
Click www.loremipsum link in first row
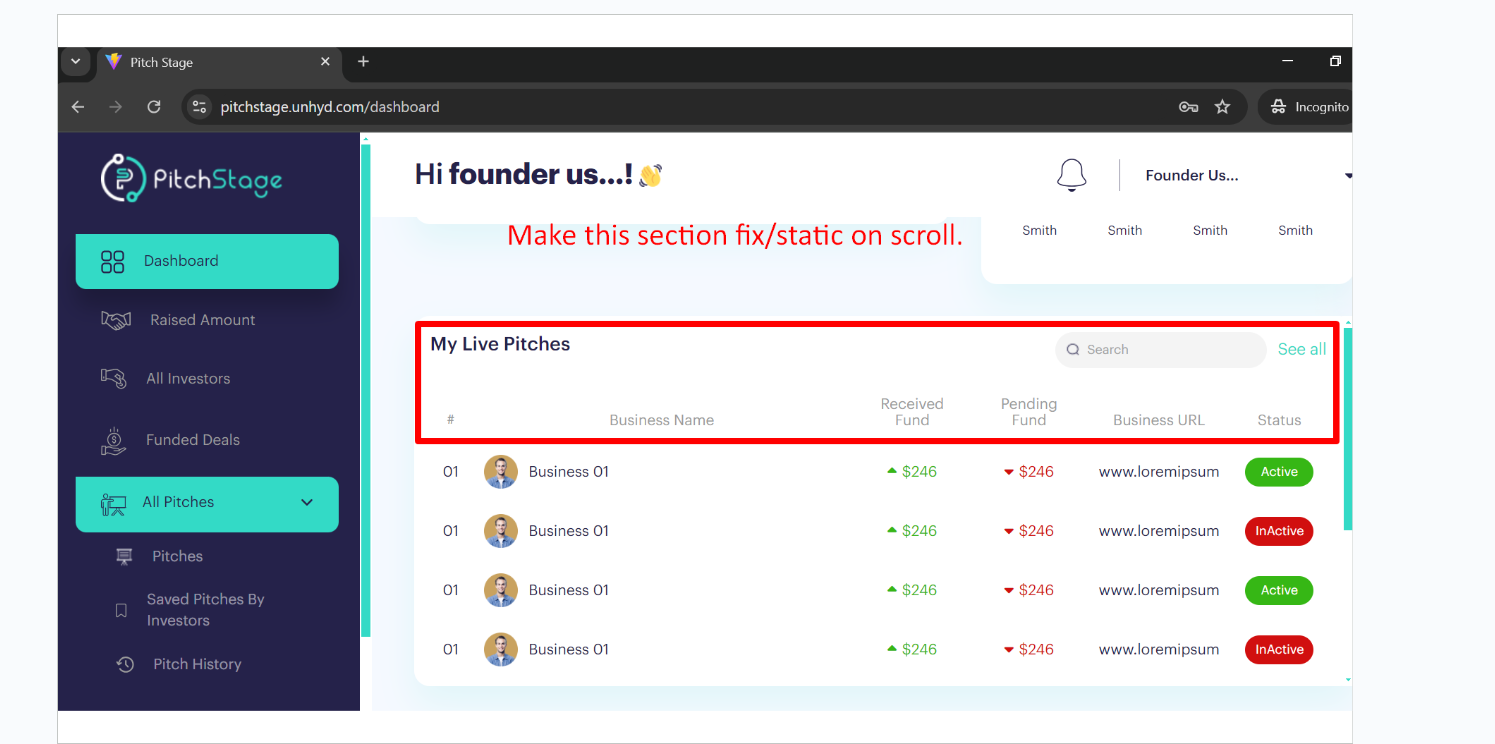[1159, 472]
